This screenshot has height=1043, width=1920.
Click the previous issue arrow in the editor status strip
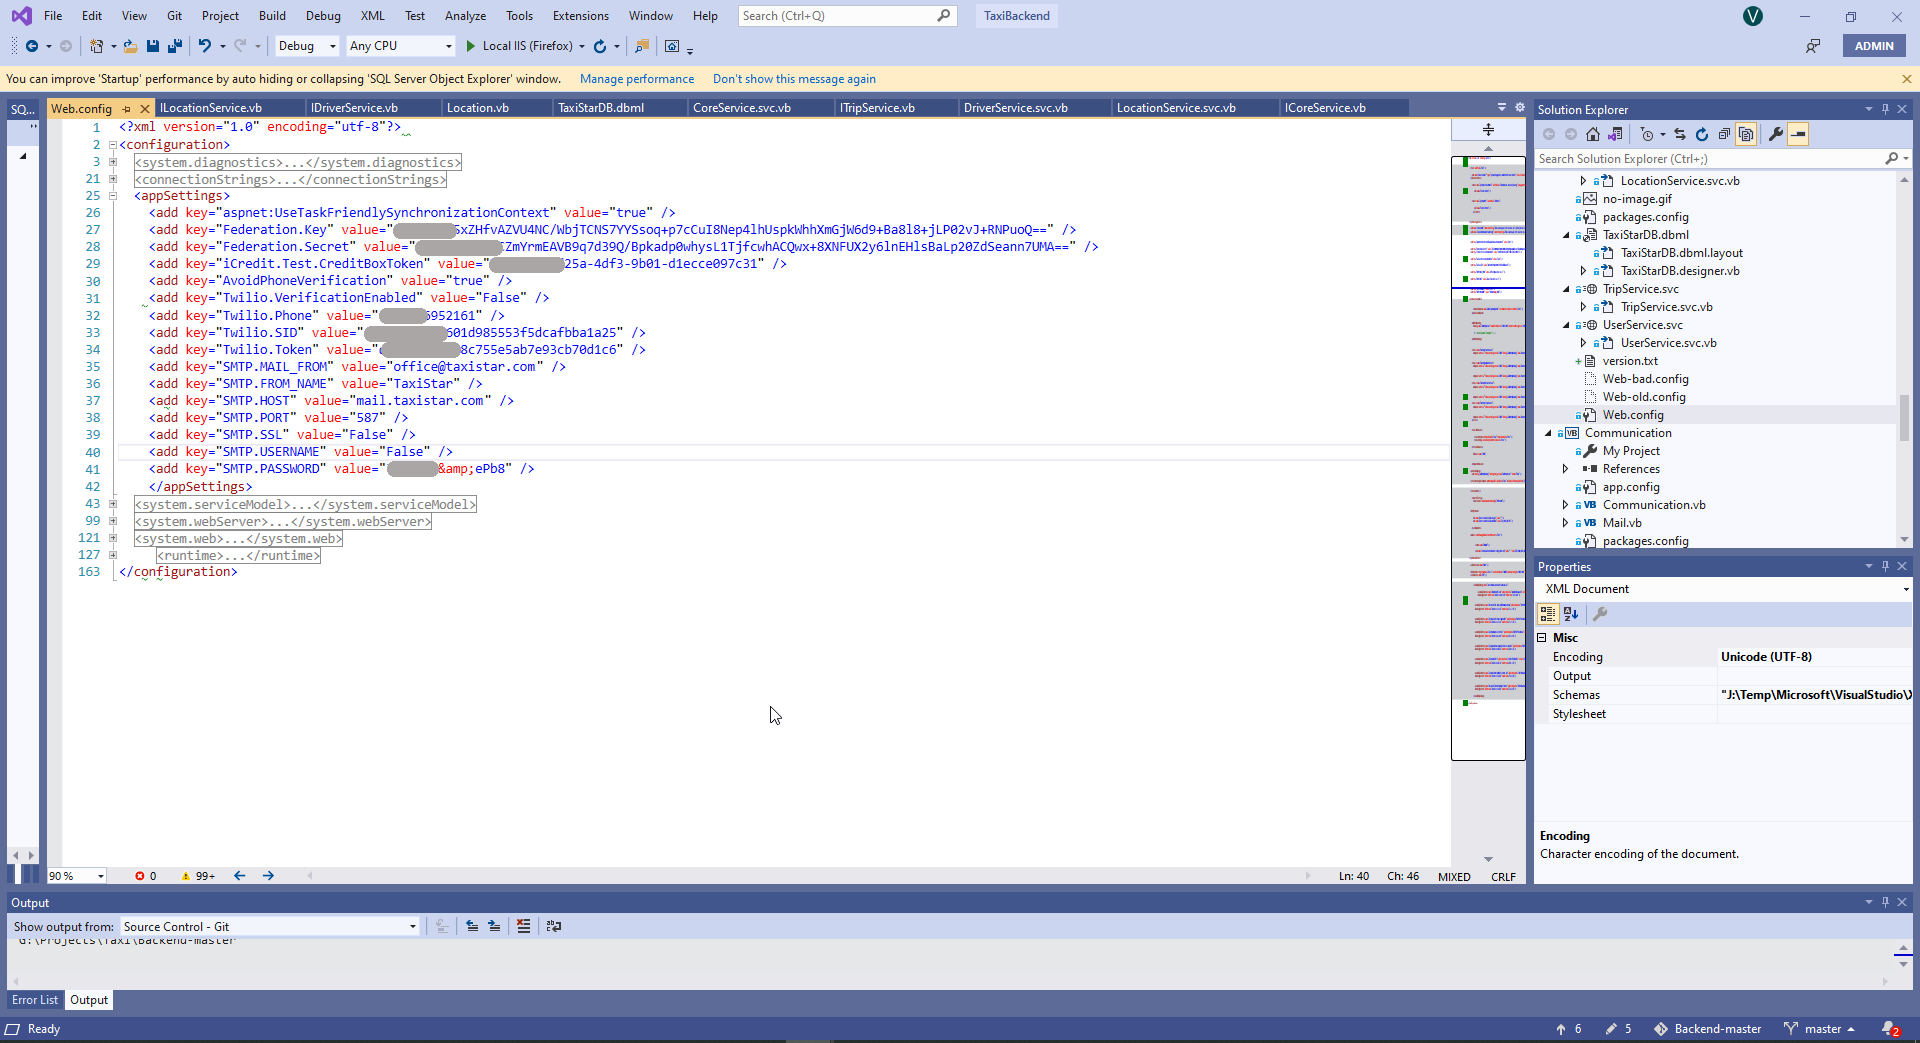[240, 876]
